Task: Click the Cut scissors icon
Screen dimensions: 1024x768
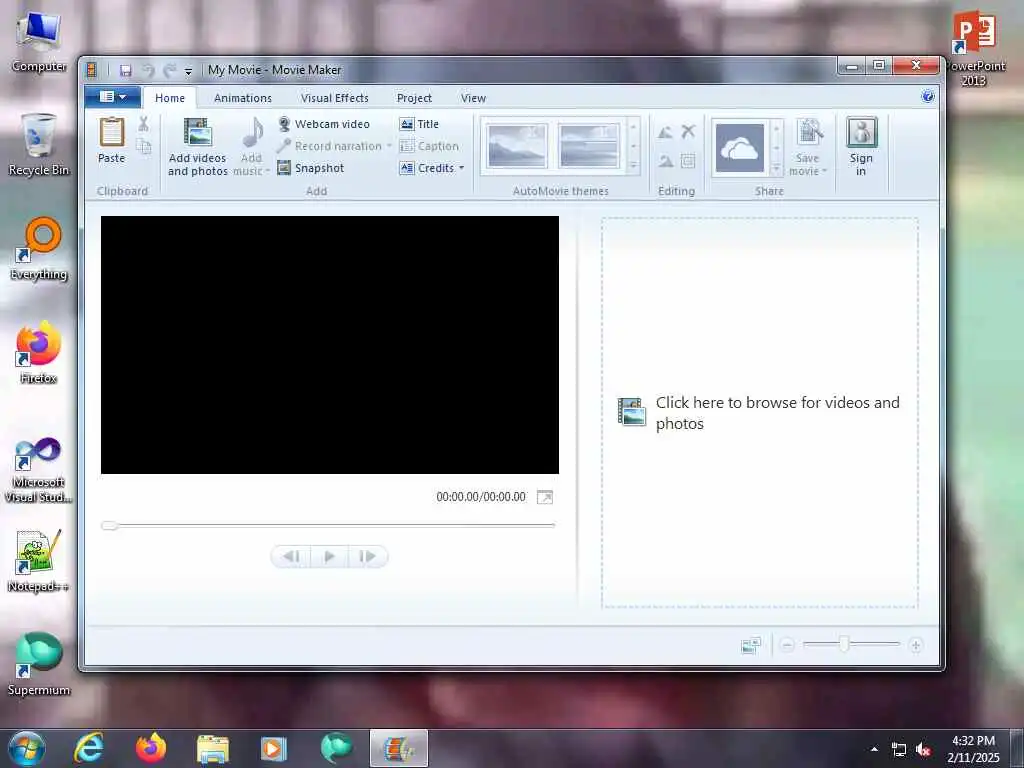Action: [144, 123]
